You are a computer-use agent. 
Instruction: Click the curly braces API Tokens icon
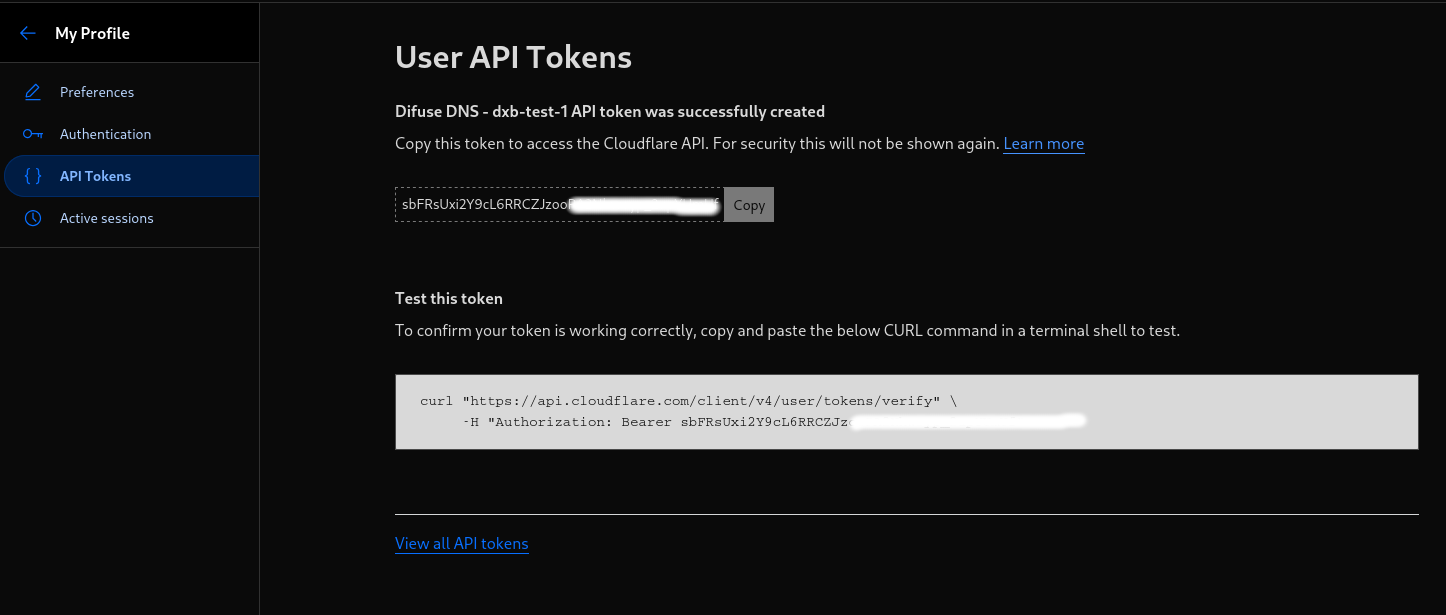pyautogui.click(x=33, y=176)
